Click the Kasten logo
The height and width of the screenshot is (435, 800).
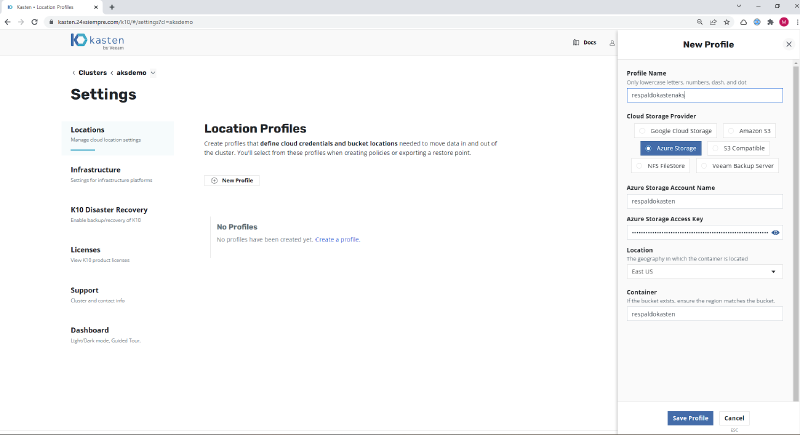tap(97, 41)
